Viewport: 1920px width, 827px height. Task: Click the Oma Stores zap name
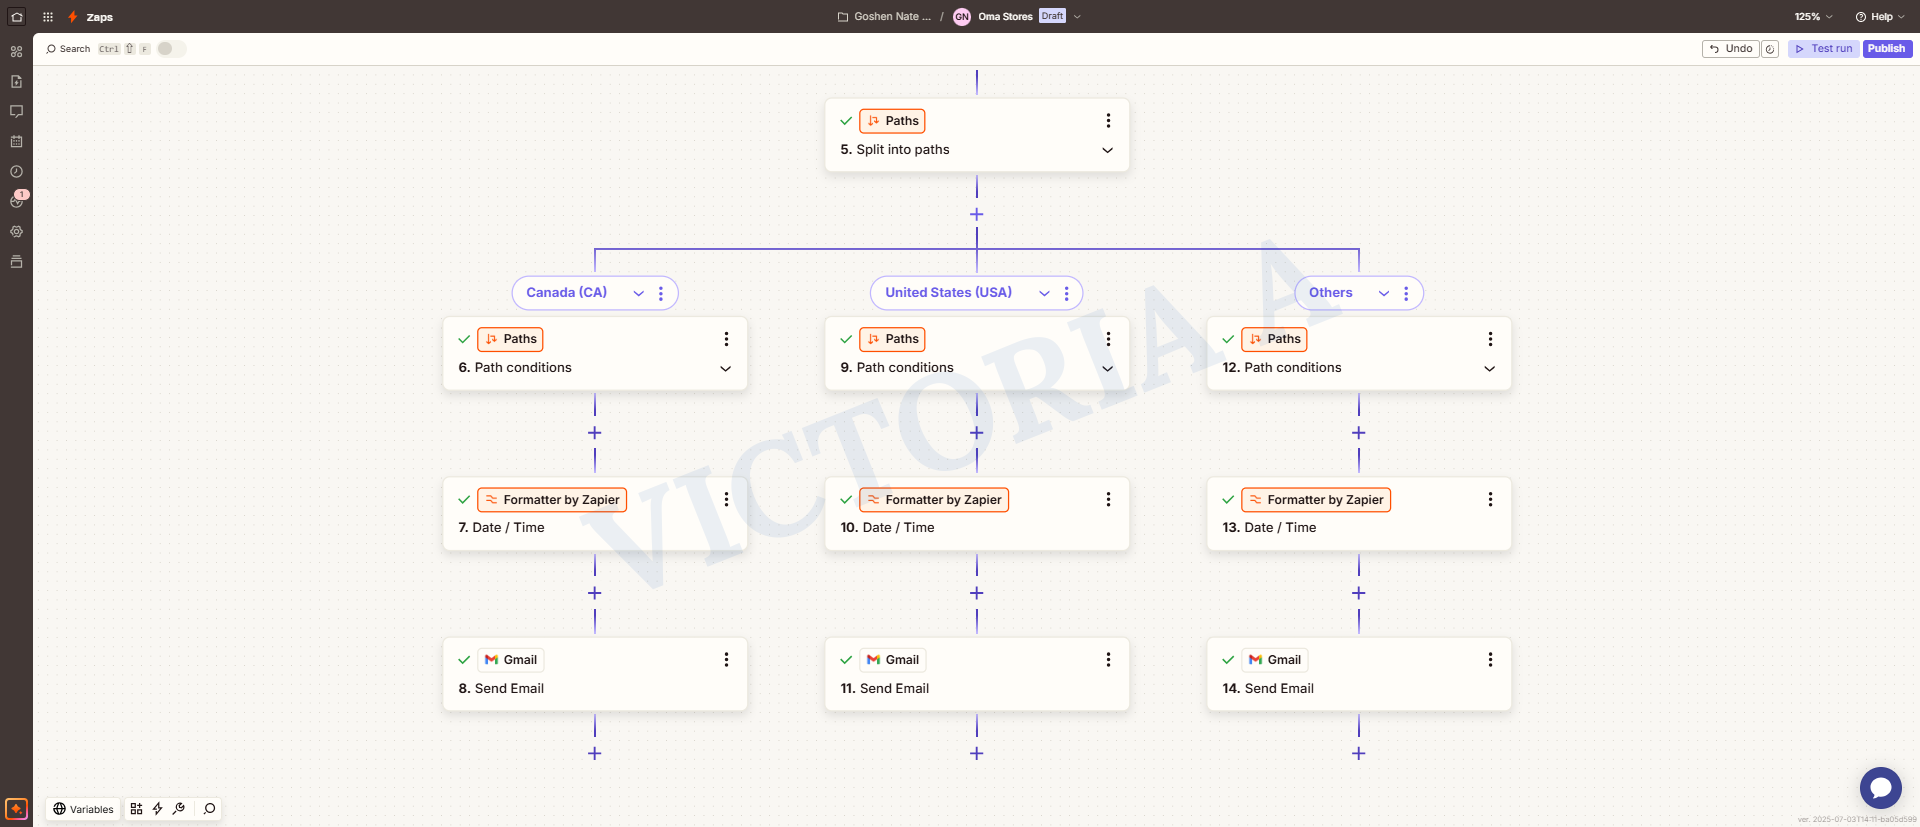click(1005, 17)
